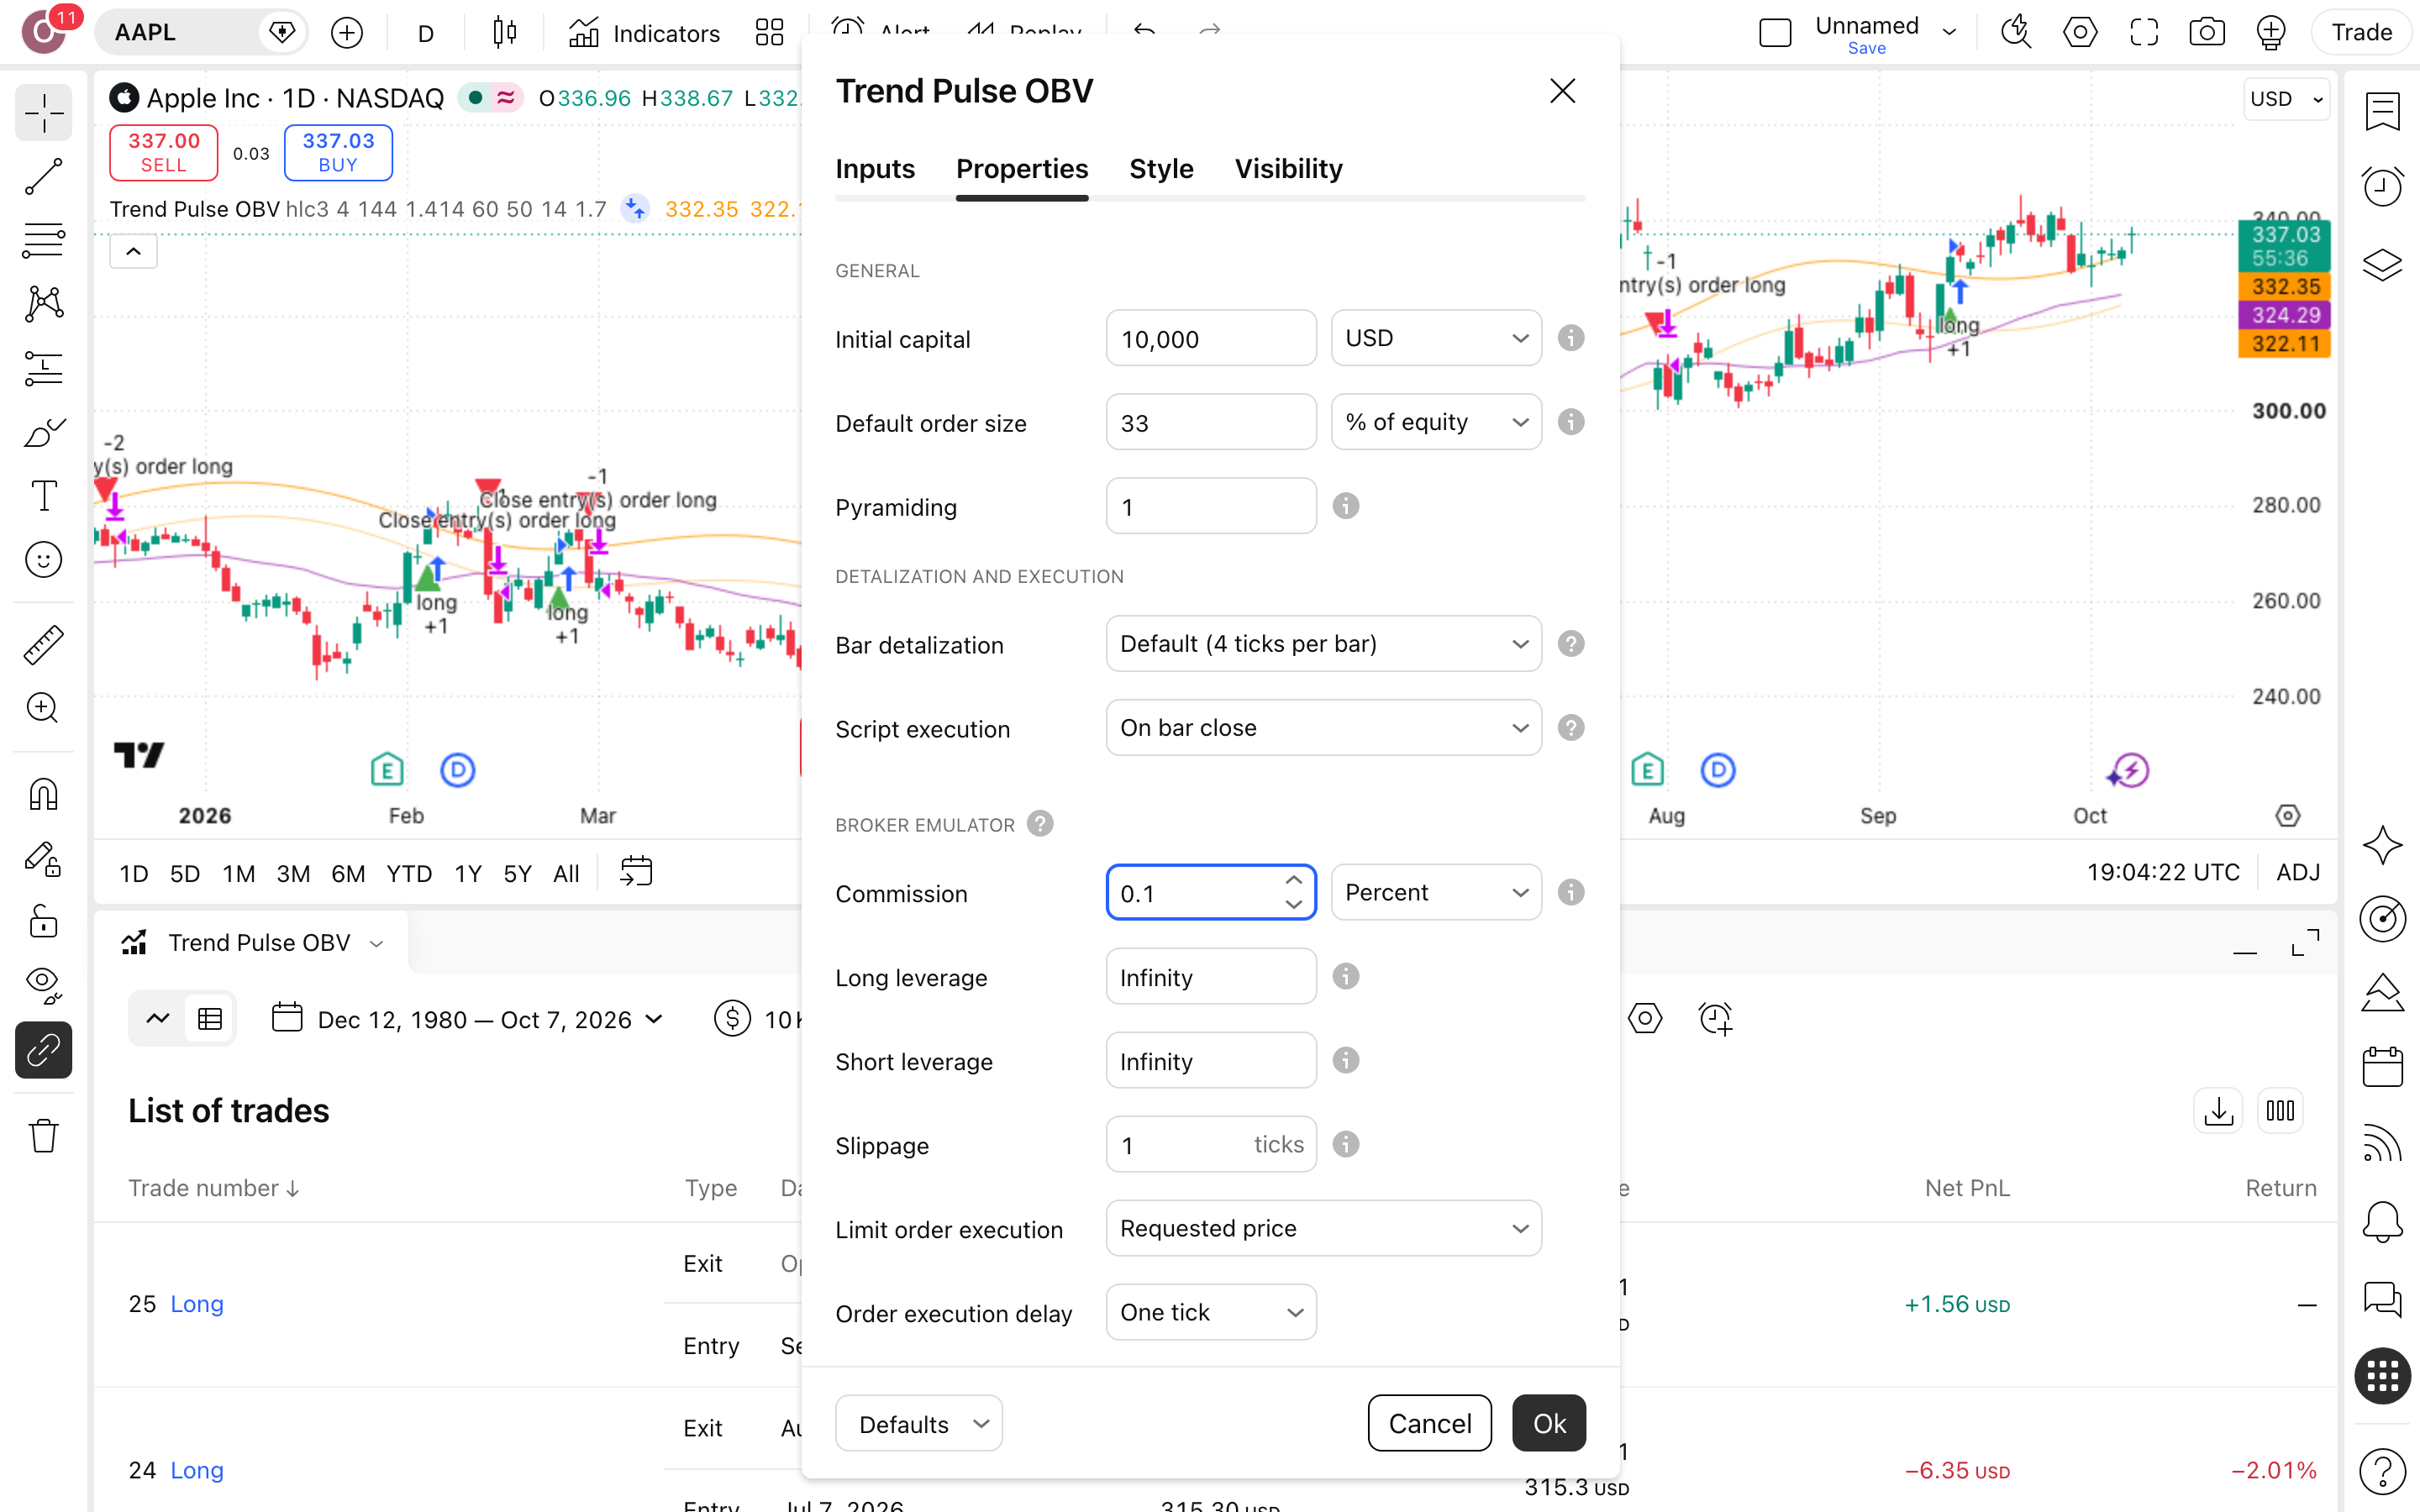Take a chart snapshot with camera icon
This screenshot has height=1512, width=2420.
click(2207, 33)
